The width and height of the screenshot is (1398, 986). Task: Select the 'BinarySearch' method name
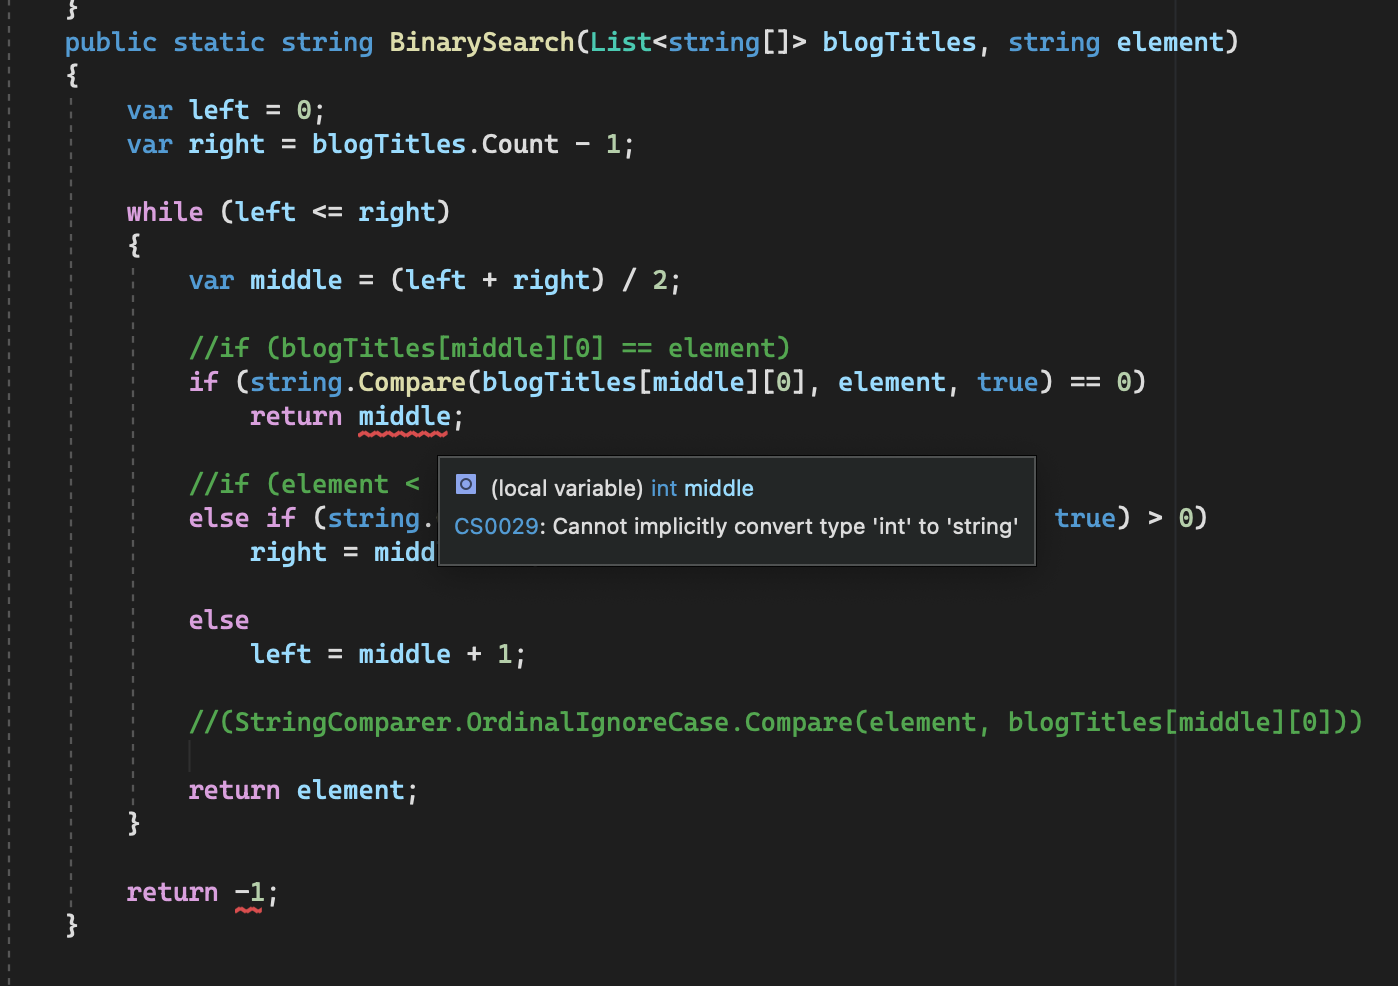pos(481,42)
